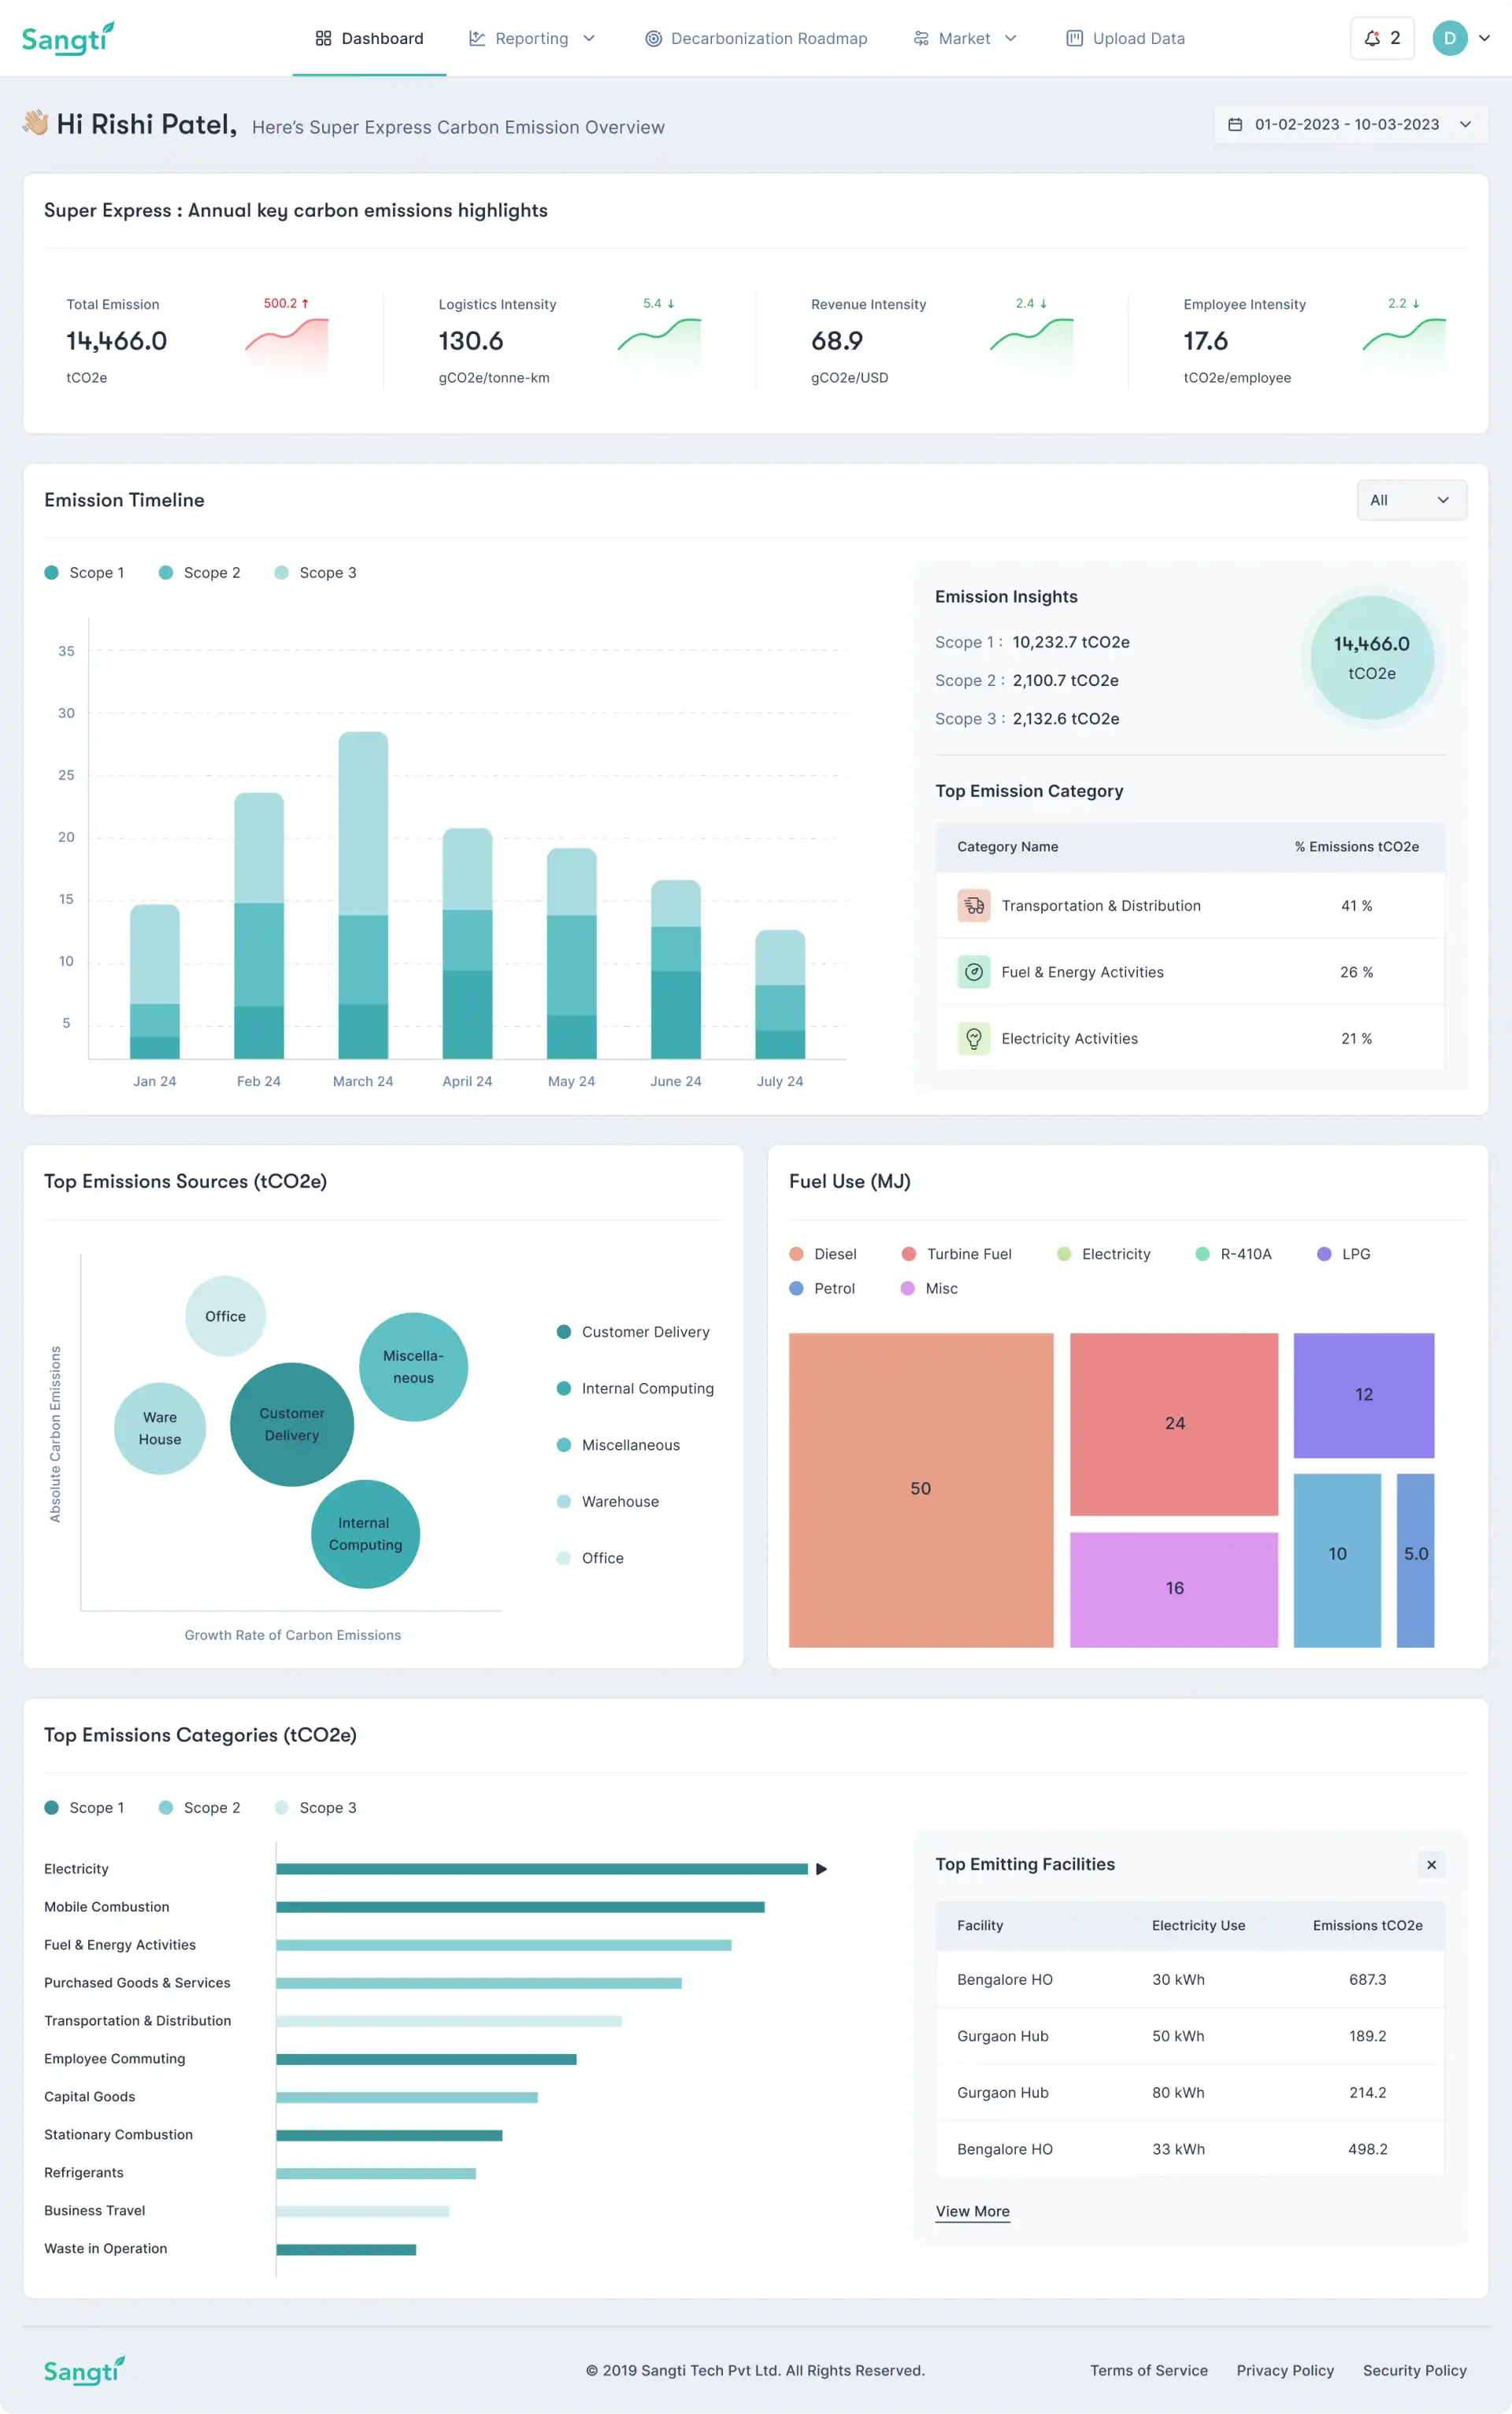Open the Market menu
This screenshot has width=1512, height=2414.
pos(965,38)
